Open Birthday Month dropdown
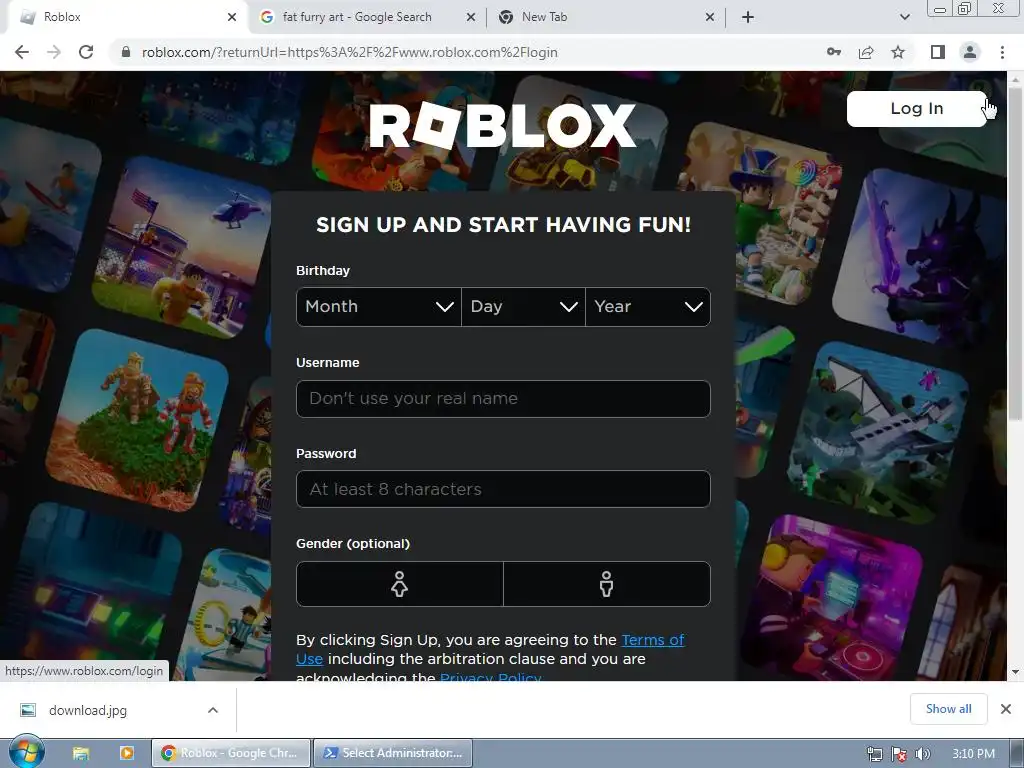Viewport: 1024px width, 768px height. 379,307
